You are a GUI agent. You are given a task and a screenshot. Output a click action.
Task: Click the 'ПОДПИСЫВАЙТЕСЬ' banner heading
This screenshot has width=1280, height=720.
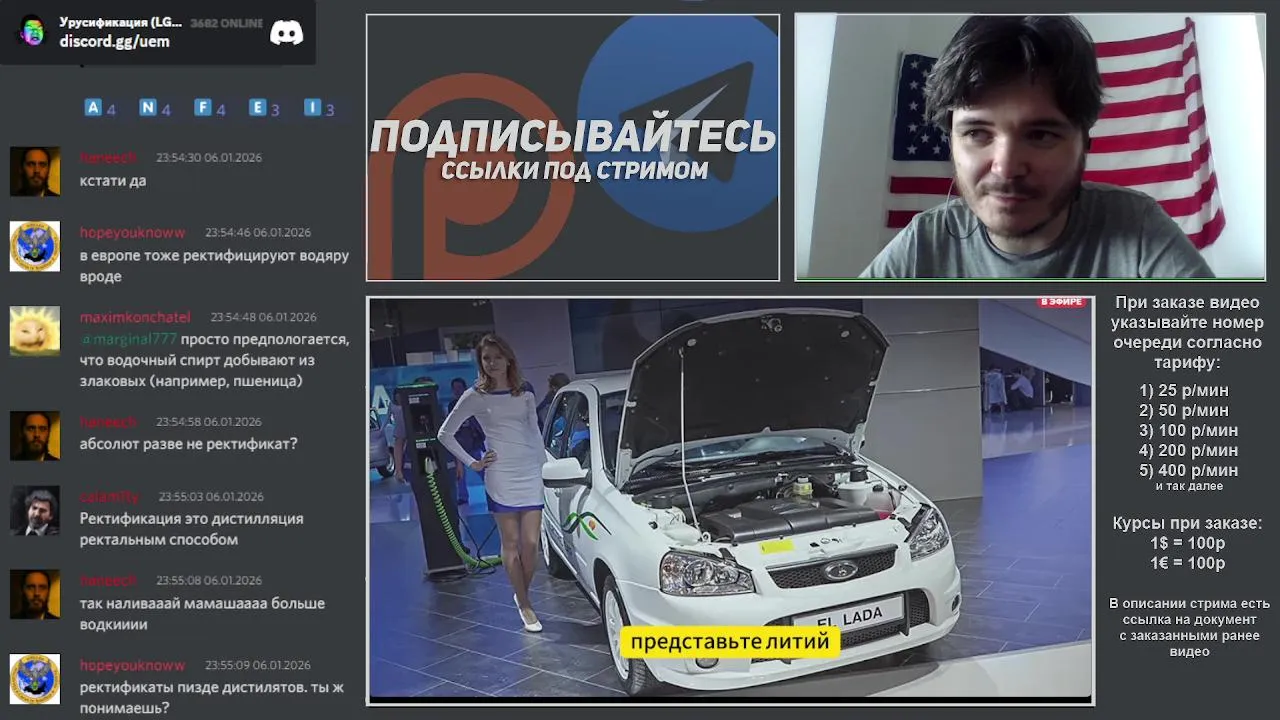(573, 137)
